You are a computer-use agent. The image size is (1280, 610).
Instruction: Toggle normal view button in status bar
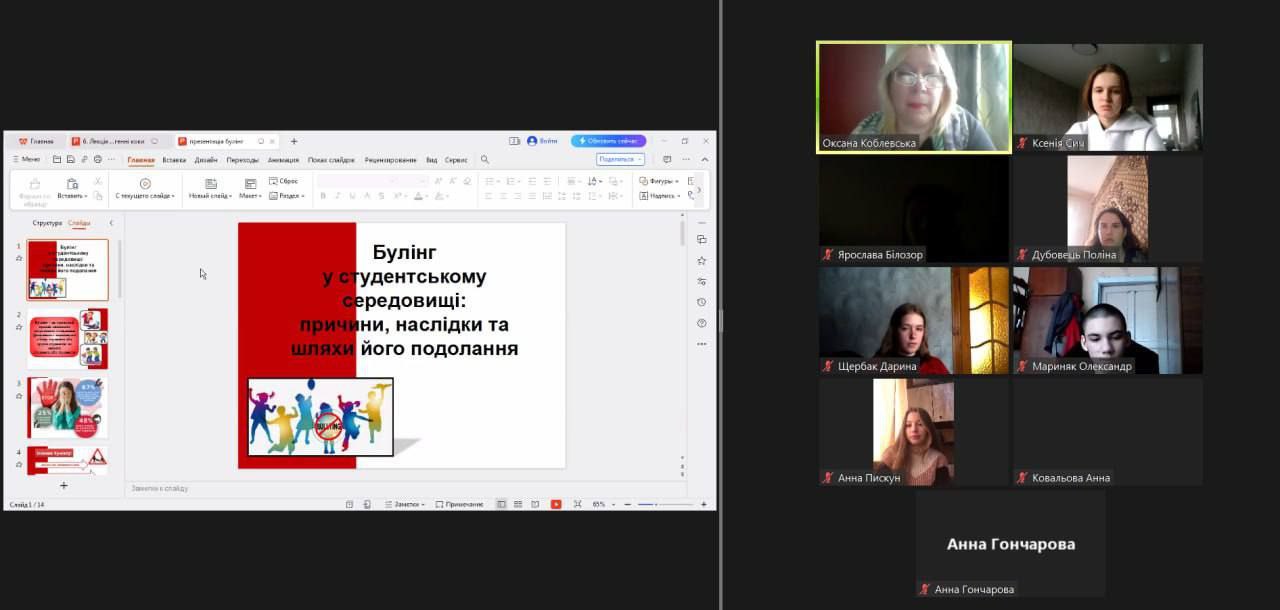coord(501,504)
